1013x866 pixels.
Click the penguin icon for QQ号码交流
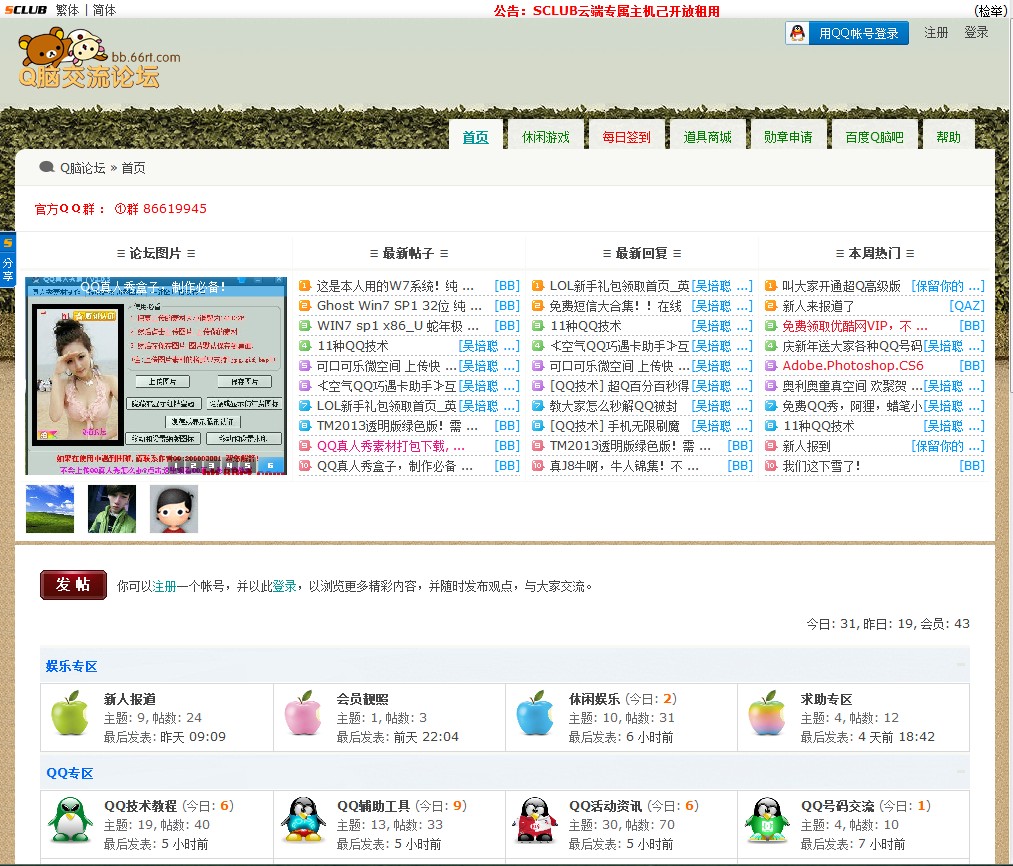point(767,819)
